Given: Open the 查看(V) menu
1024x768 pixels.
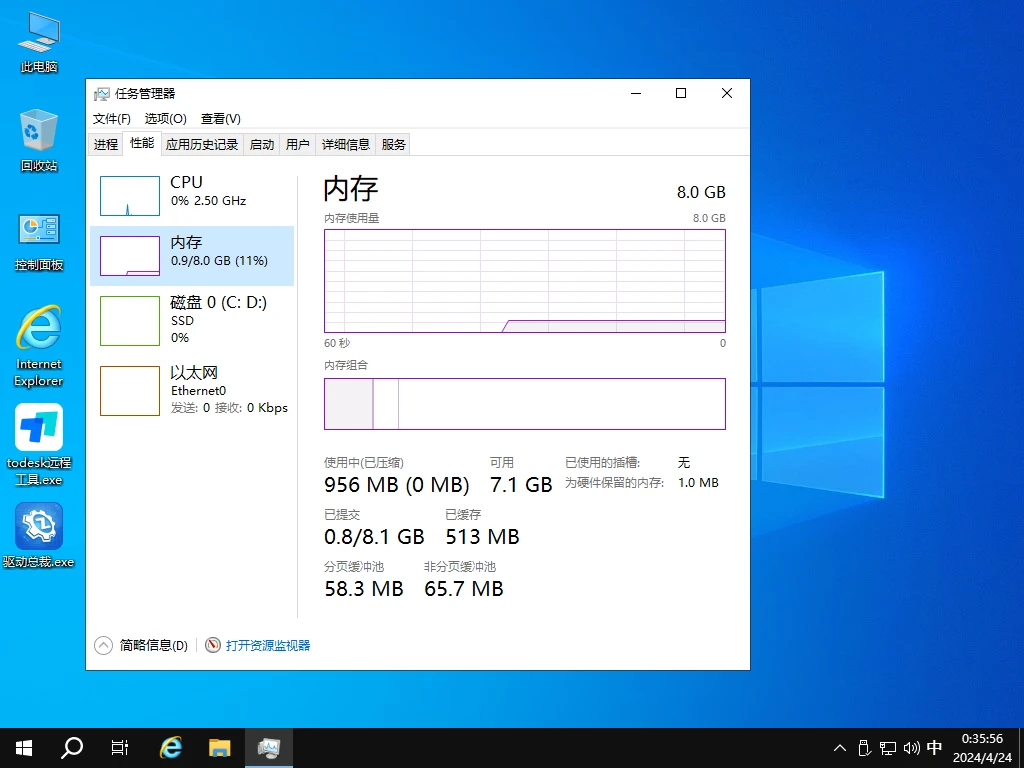Looking at the screenshot, I should (221, 119).
